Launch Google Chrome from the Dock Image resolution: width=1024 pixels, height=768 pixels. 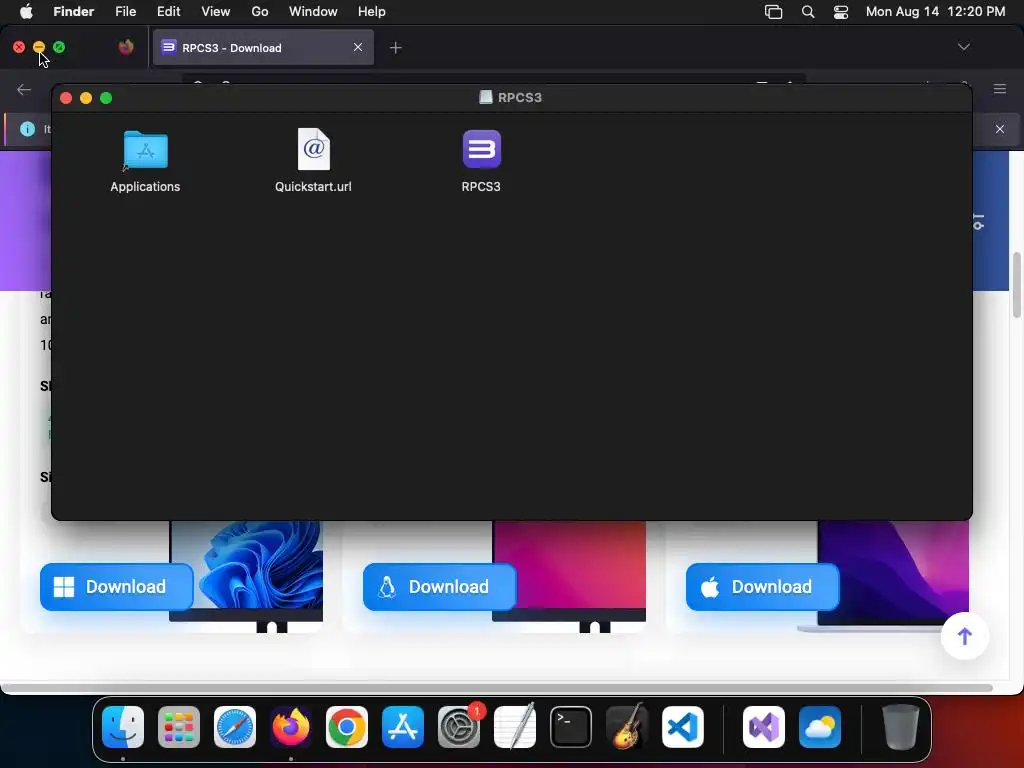click(347, 727)
